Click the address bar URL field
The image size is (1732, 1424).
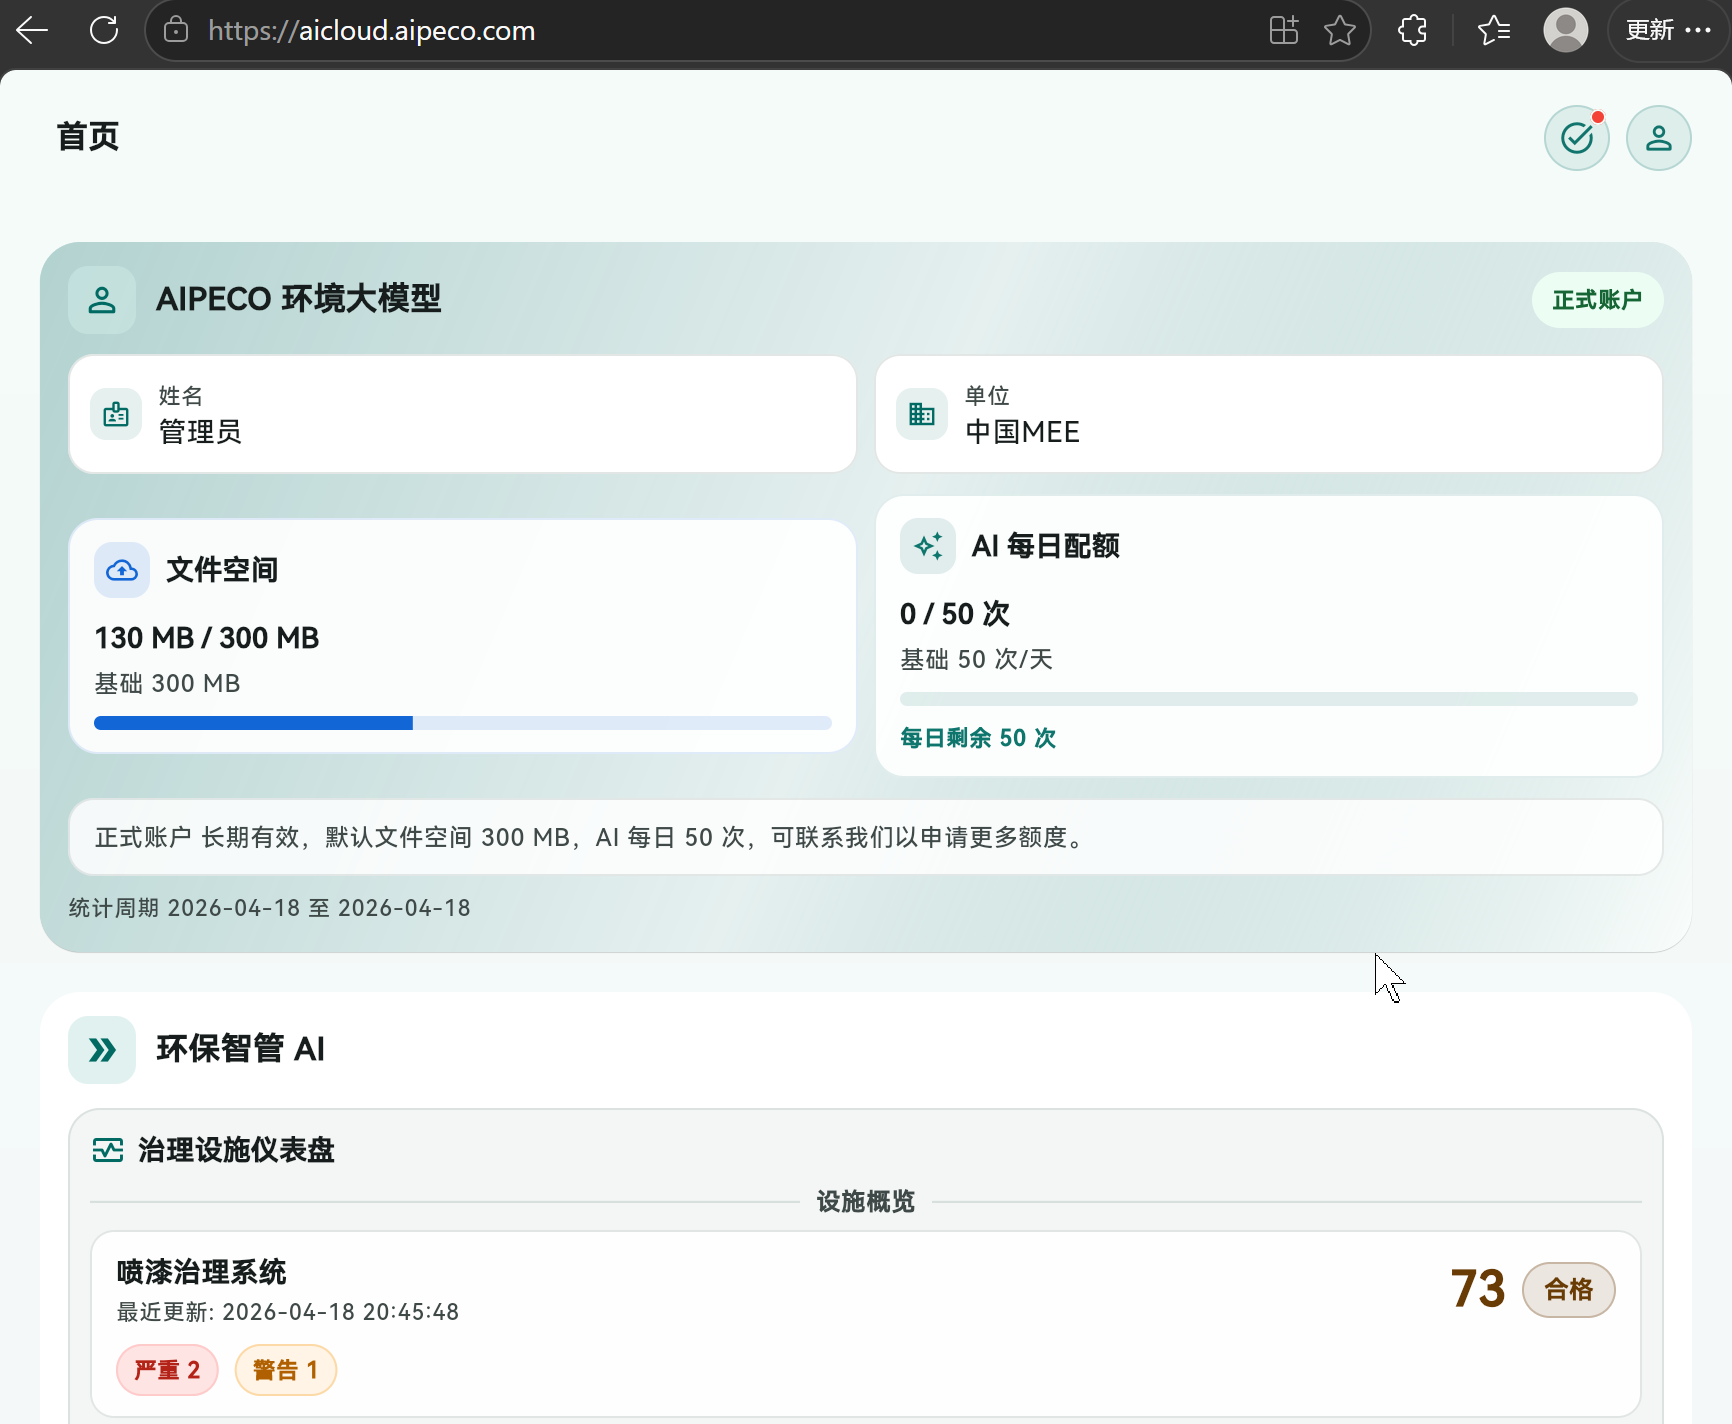pyautogui.click(x=700, y=31)
